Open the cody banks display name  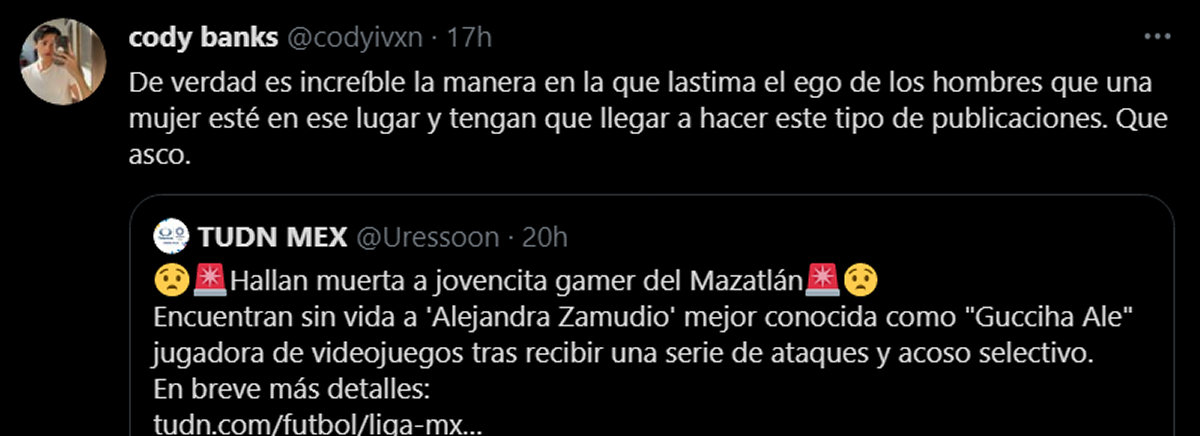tap(204, 38)
